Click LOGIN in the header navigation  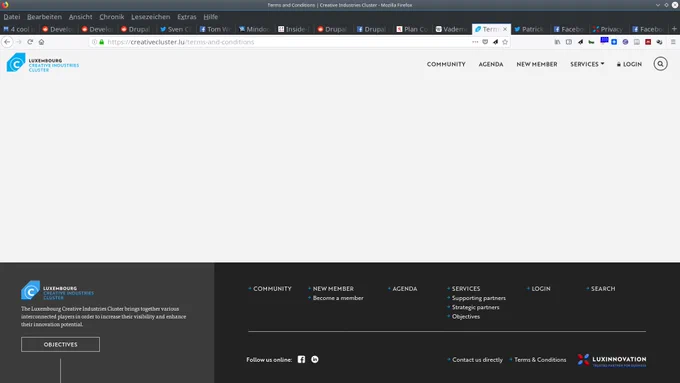[x=629, y=64]
